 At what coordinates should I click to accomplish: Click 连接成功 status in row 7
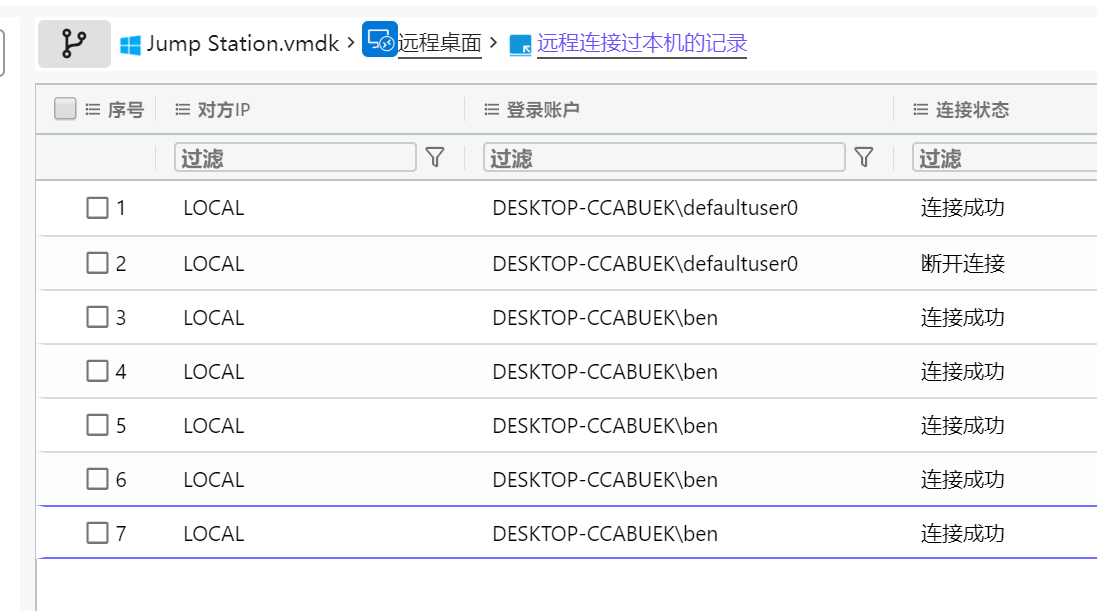point(963,534)
